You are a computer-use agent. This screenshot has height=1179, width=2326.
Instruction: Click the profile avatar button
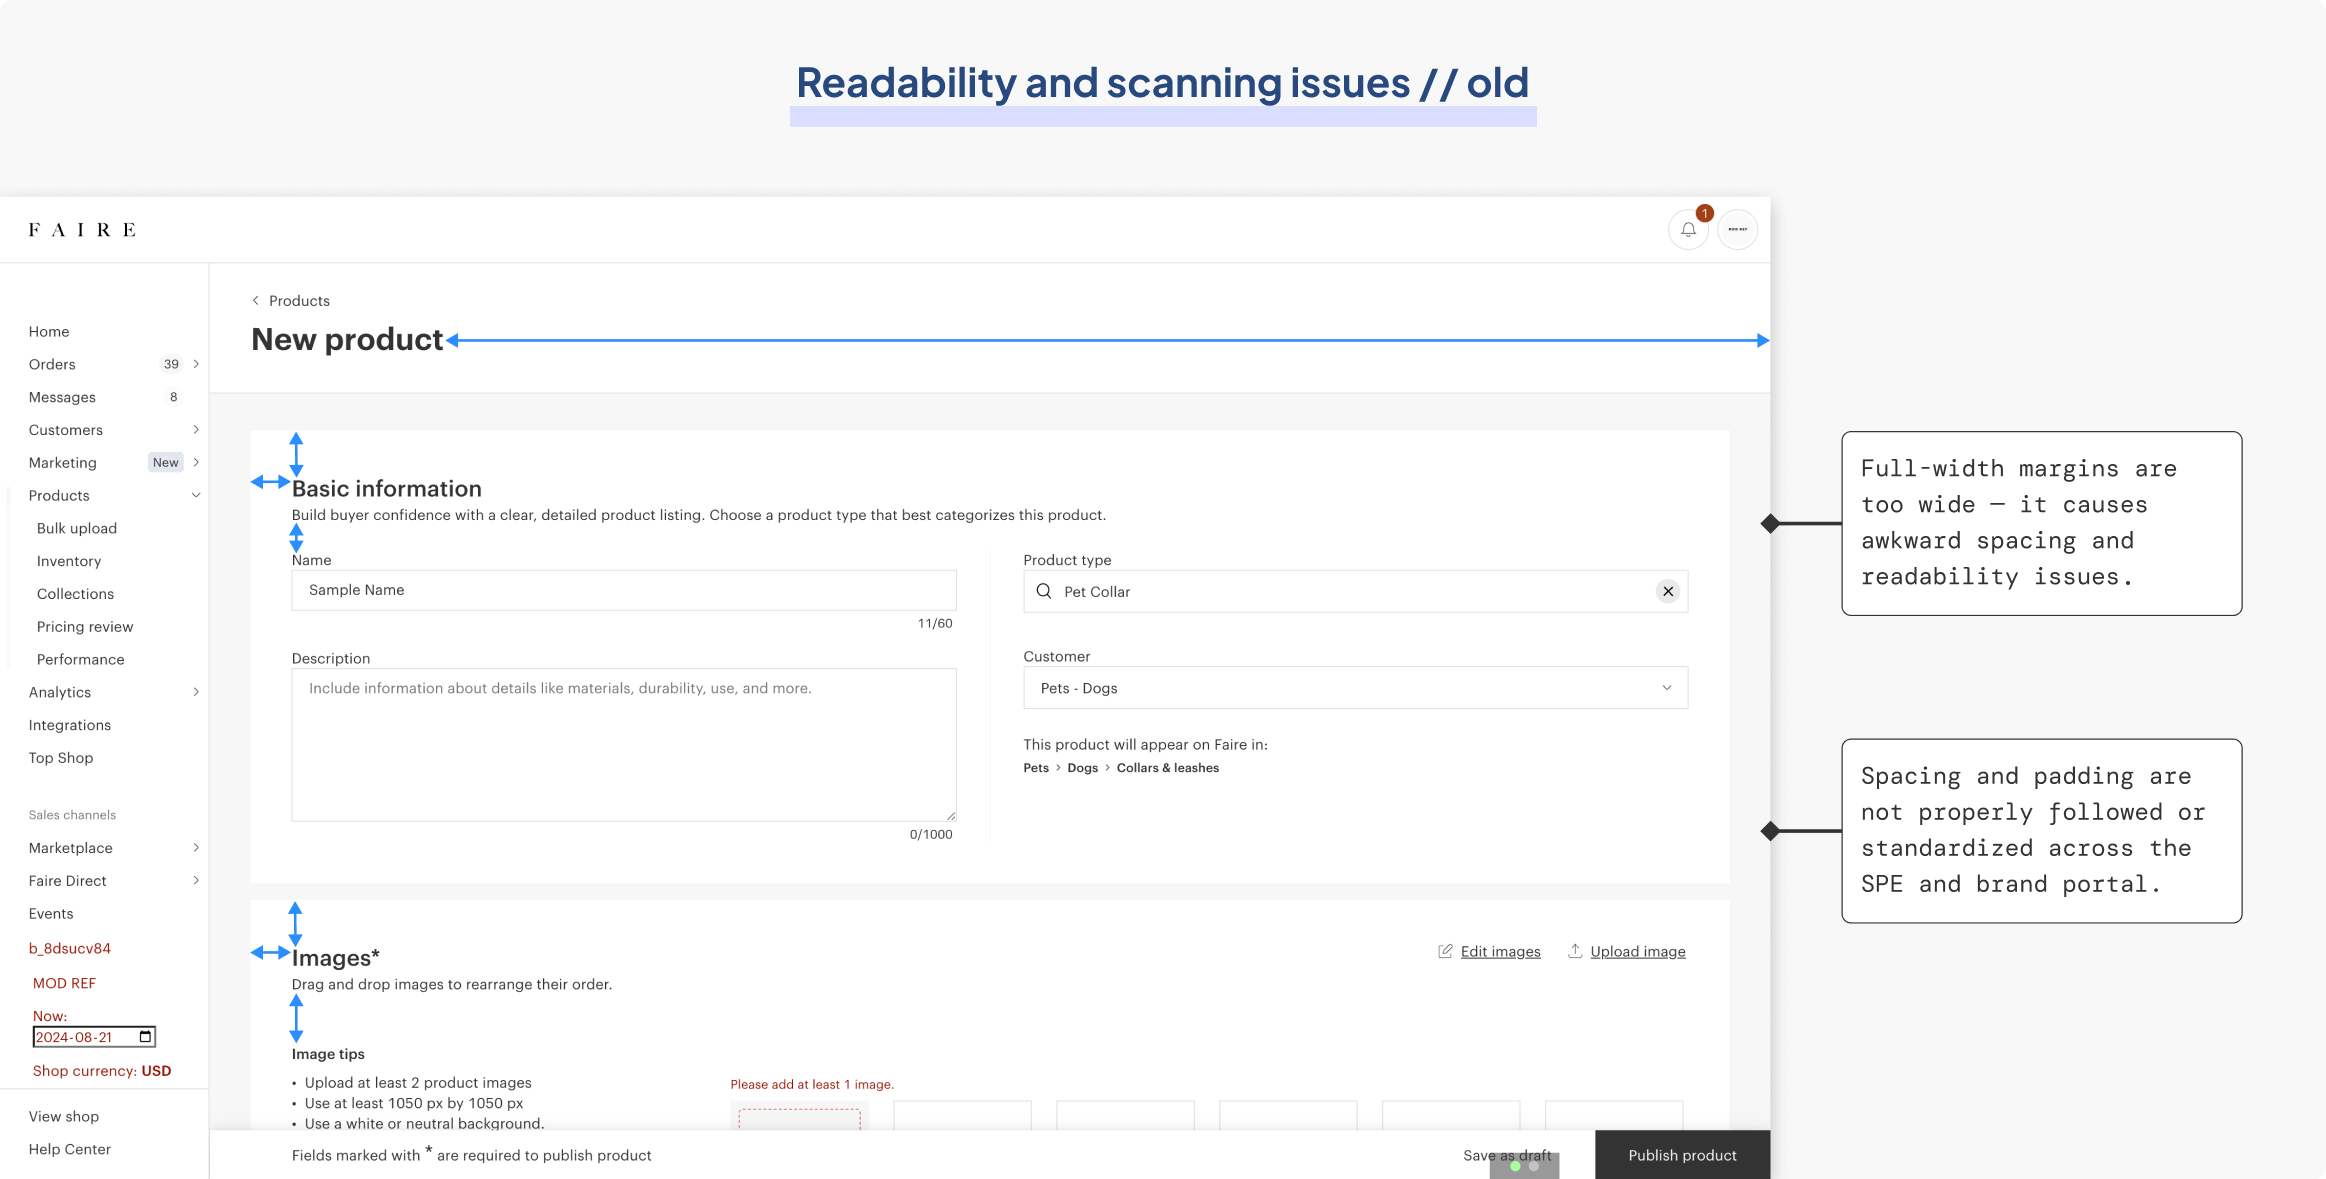pos(1738,230)
